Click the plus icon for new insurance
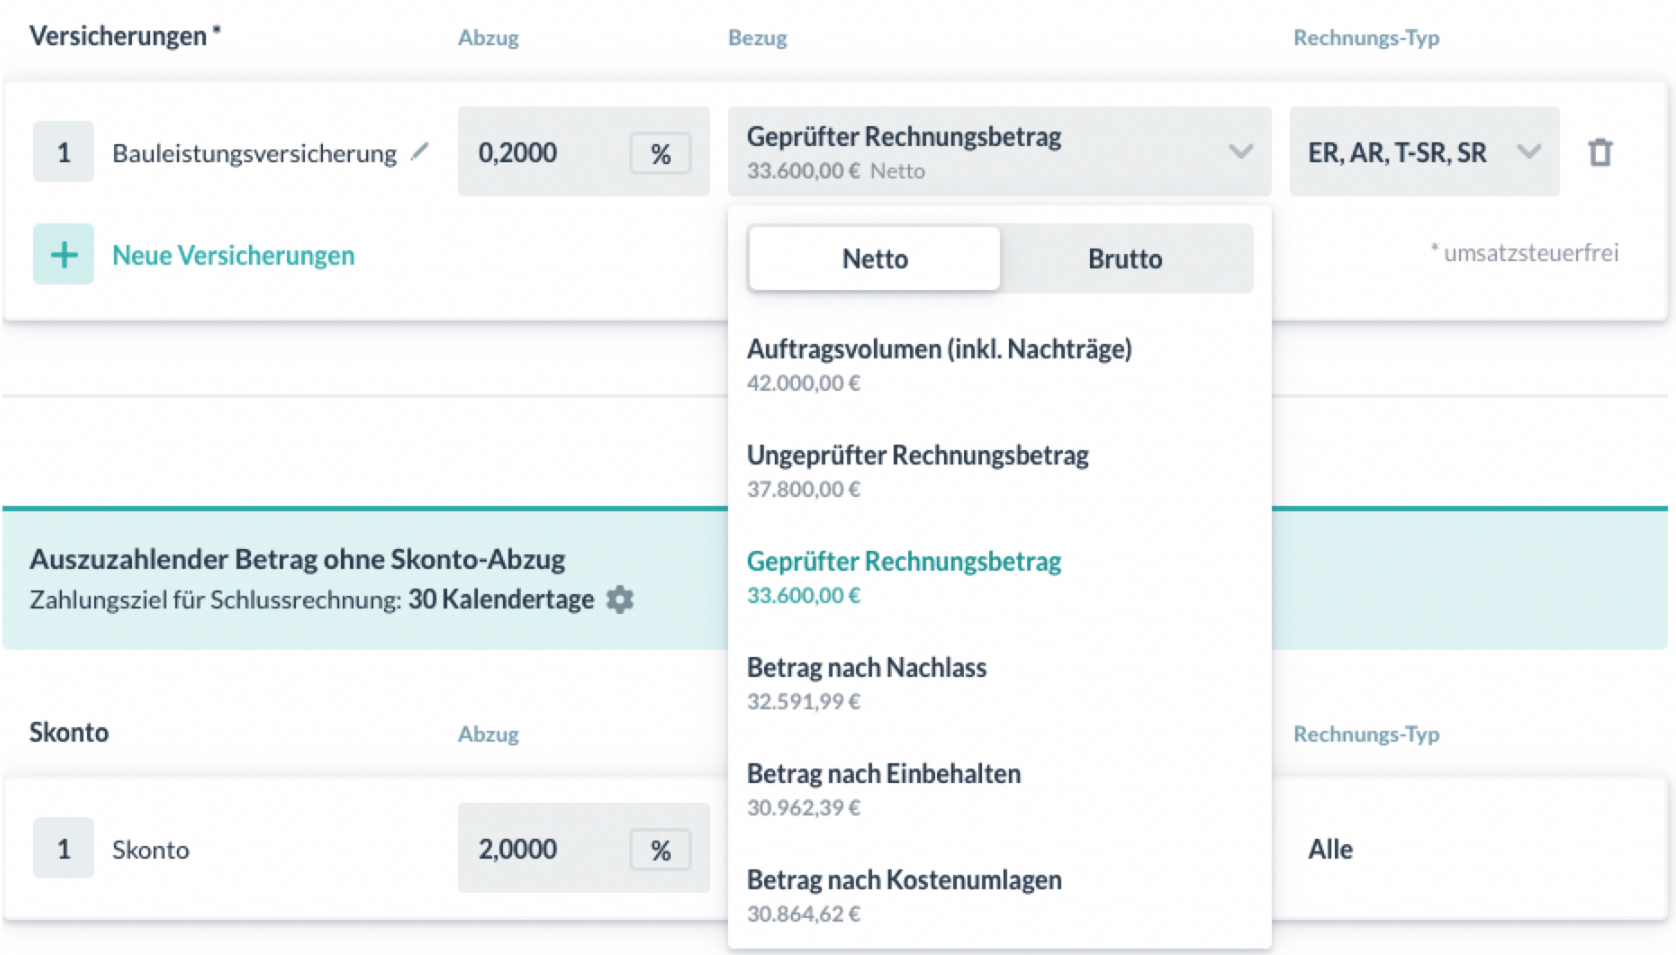 point(63,254)
